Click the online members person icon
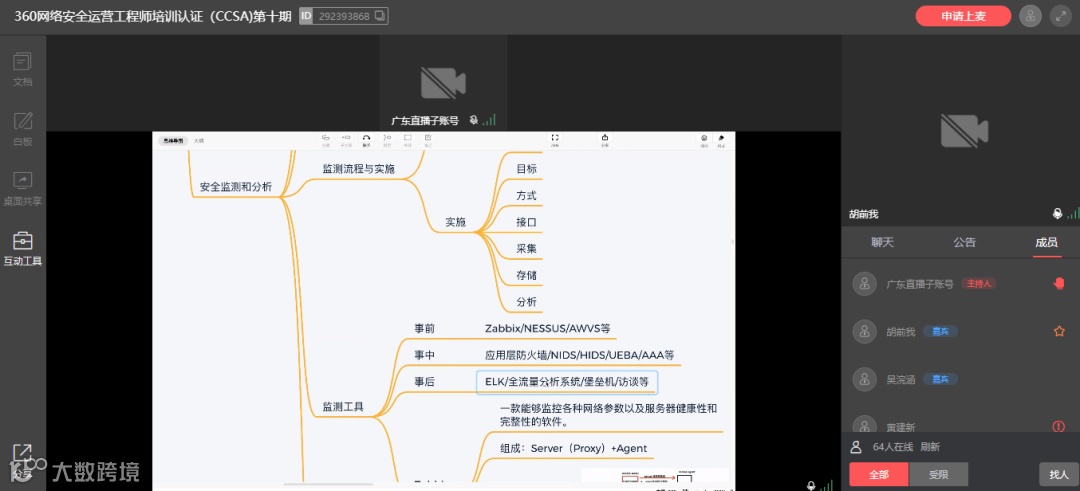Image resolution: width=1080 pixels, height=491 pixels. [856, 447]
